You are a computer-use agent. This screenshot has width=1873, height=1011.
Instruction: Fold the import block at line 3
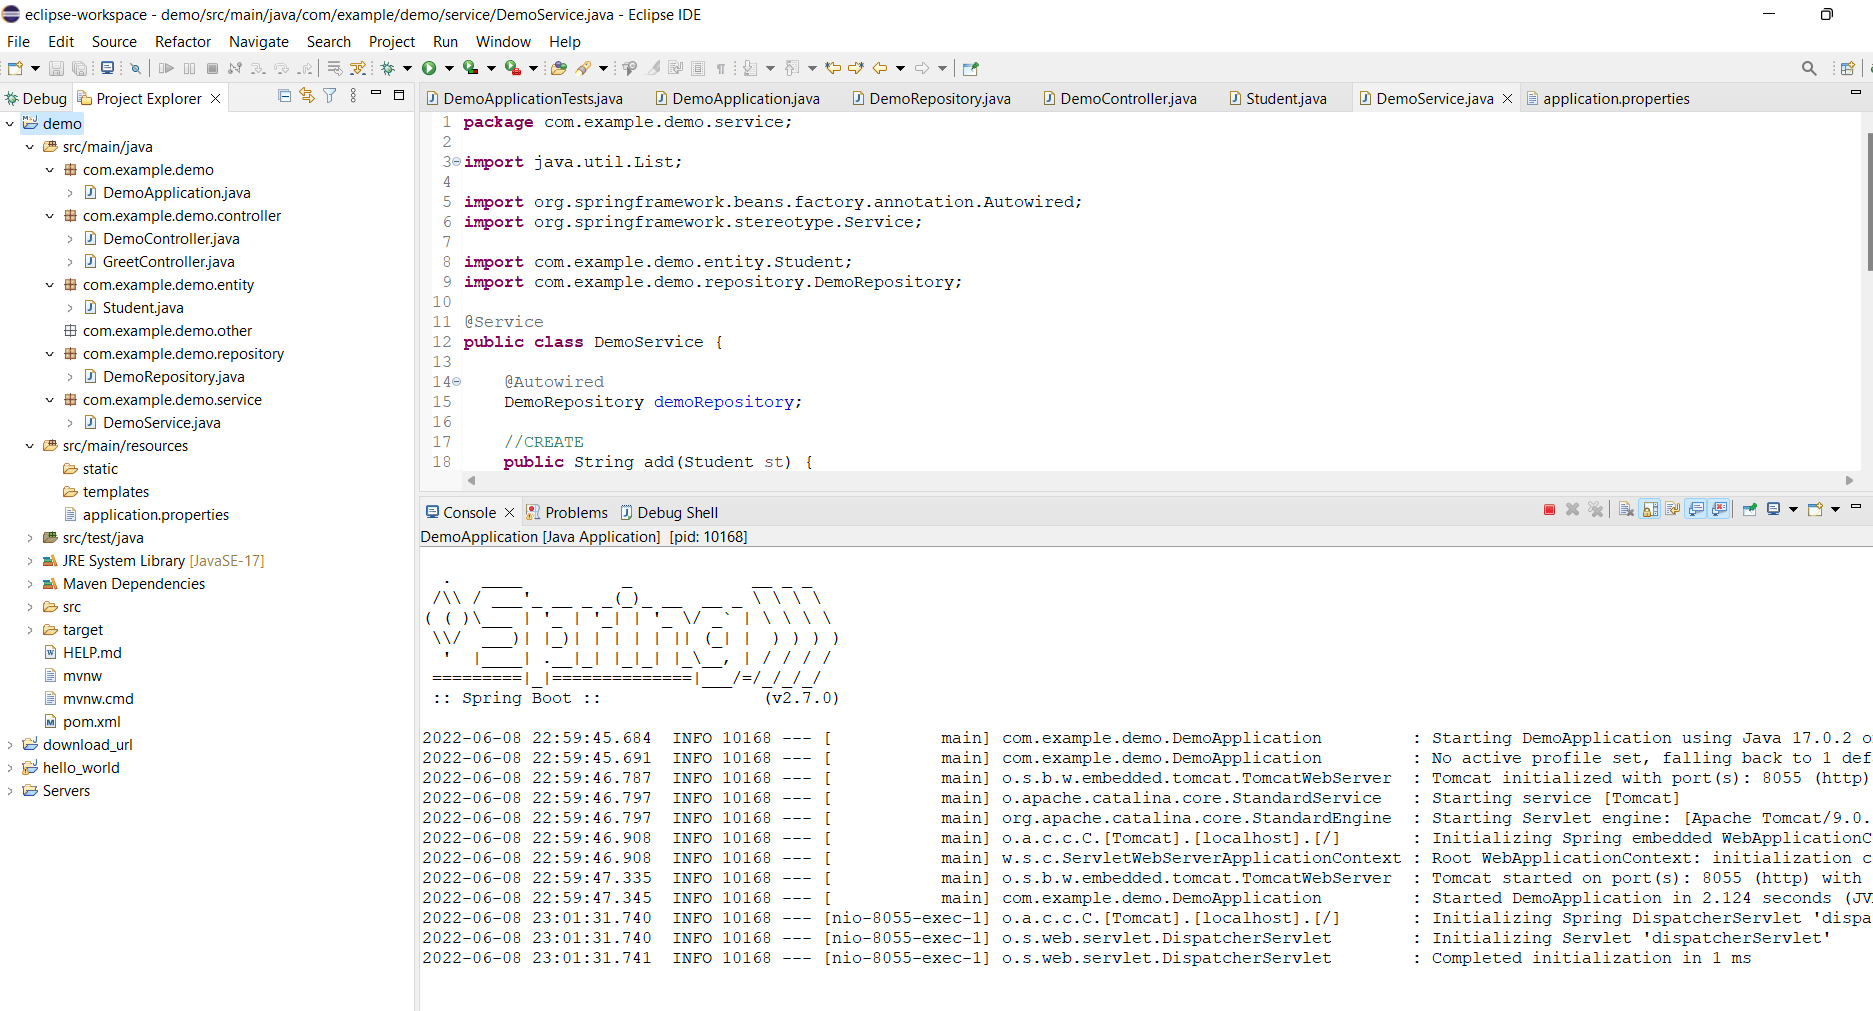point(457,162)
